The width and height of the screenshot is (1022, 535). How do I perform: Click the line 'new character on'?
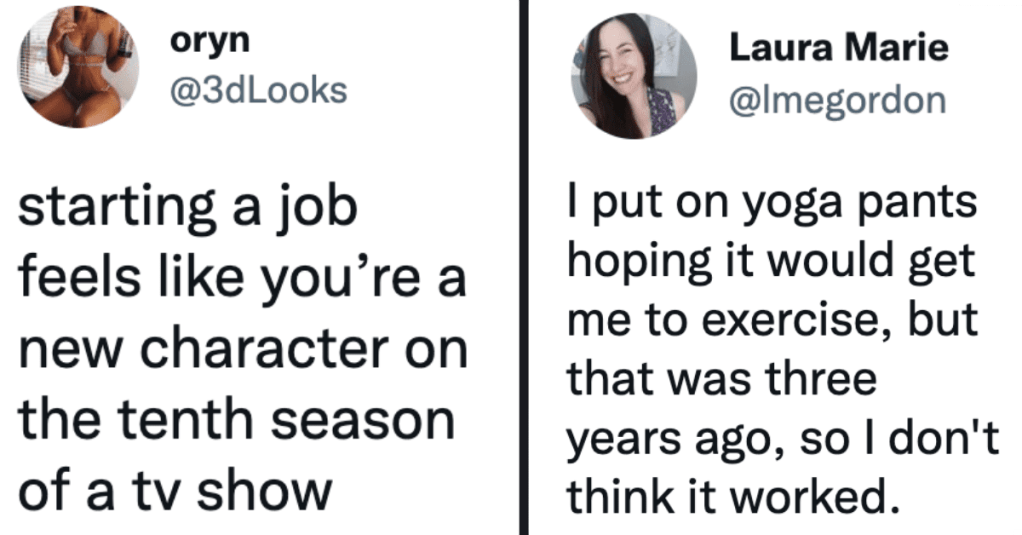tap(243, 351)
